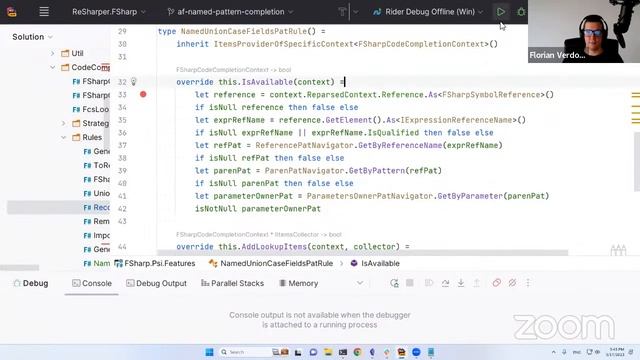Select the Nam file in the tree
This screenshot has width=640, height=360.
97,263
